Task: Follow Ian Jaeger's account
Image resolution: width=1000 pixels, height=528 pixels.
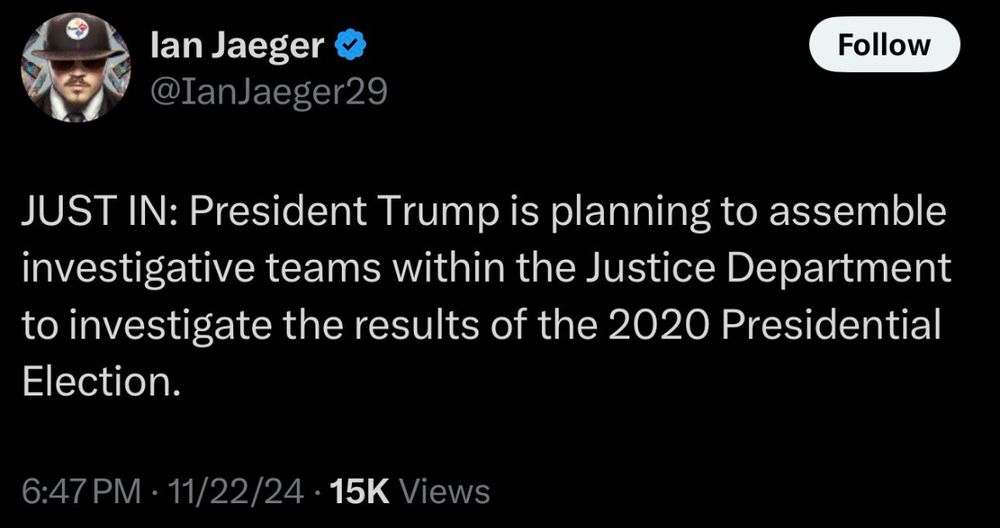Action: pyautogui.click(x=884, y=44)
